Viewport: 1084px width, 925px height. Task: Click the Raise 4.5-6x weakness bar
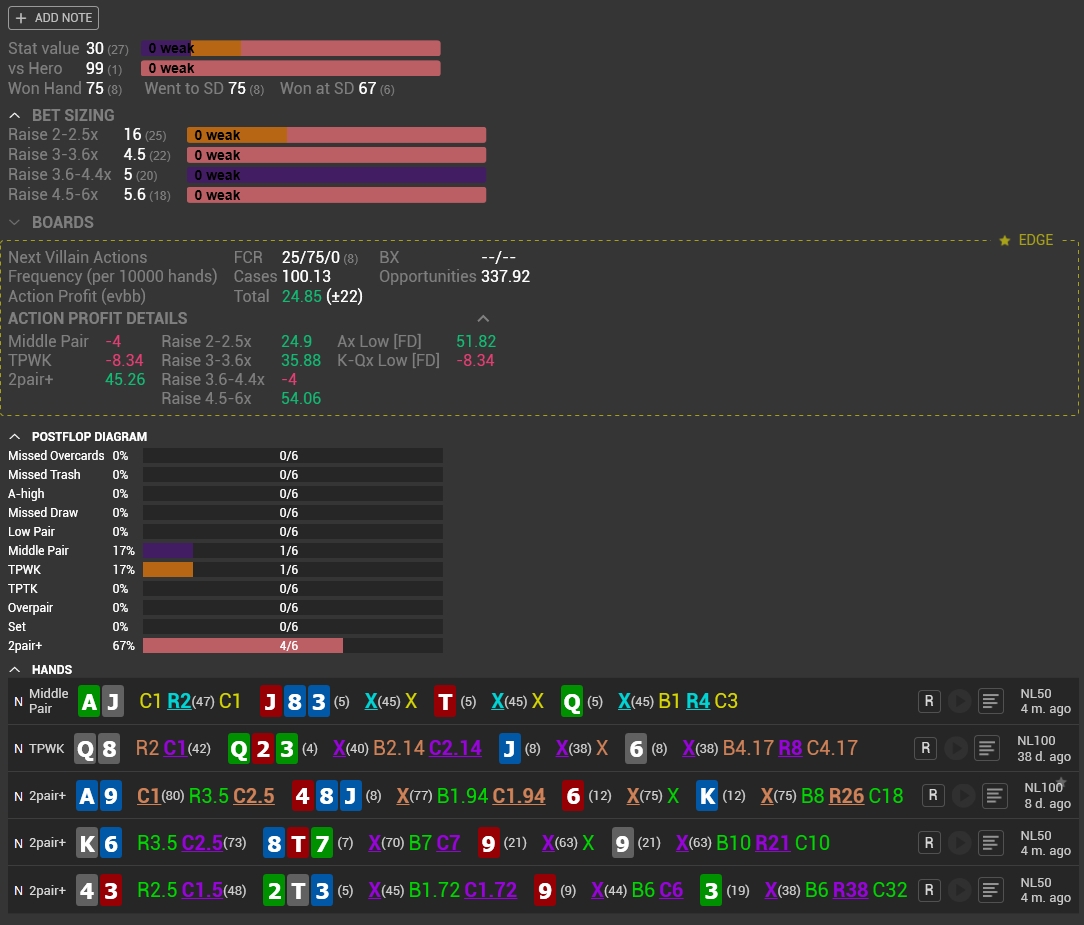(x=336, y=195)
